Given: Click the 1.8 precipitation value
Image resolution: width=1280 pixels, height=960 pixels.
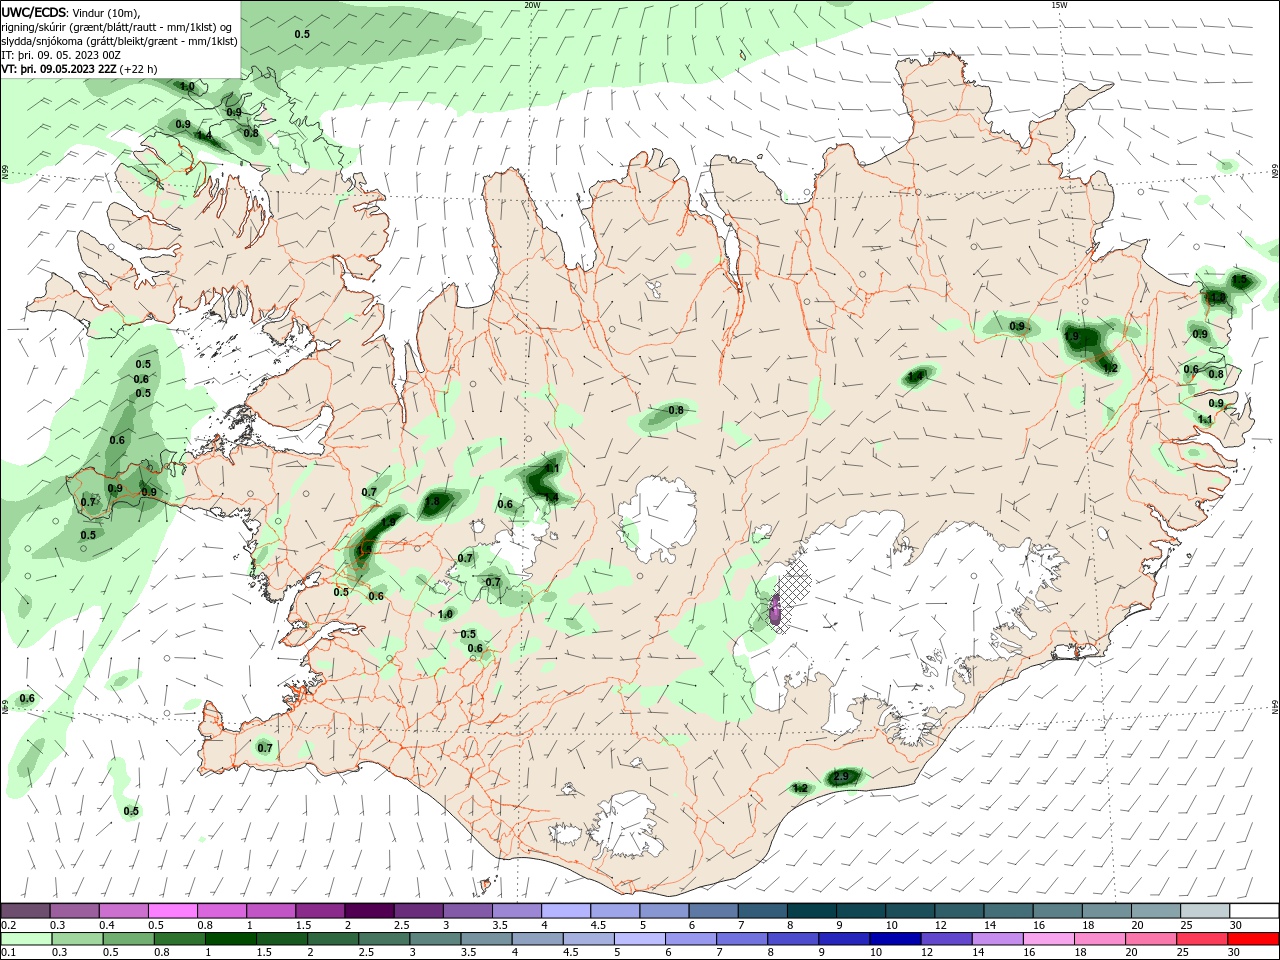Looking at the screenshot, I should (x=433, y=502).
